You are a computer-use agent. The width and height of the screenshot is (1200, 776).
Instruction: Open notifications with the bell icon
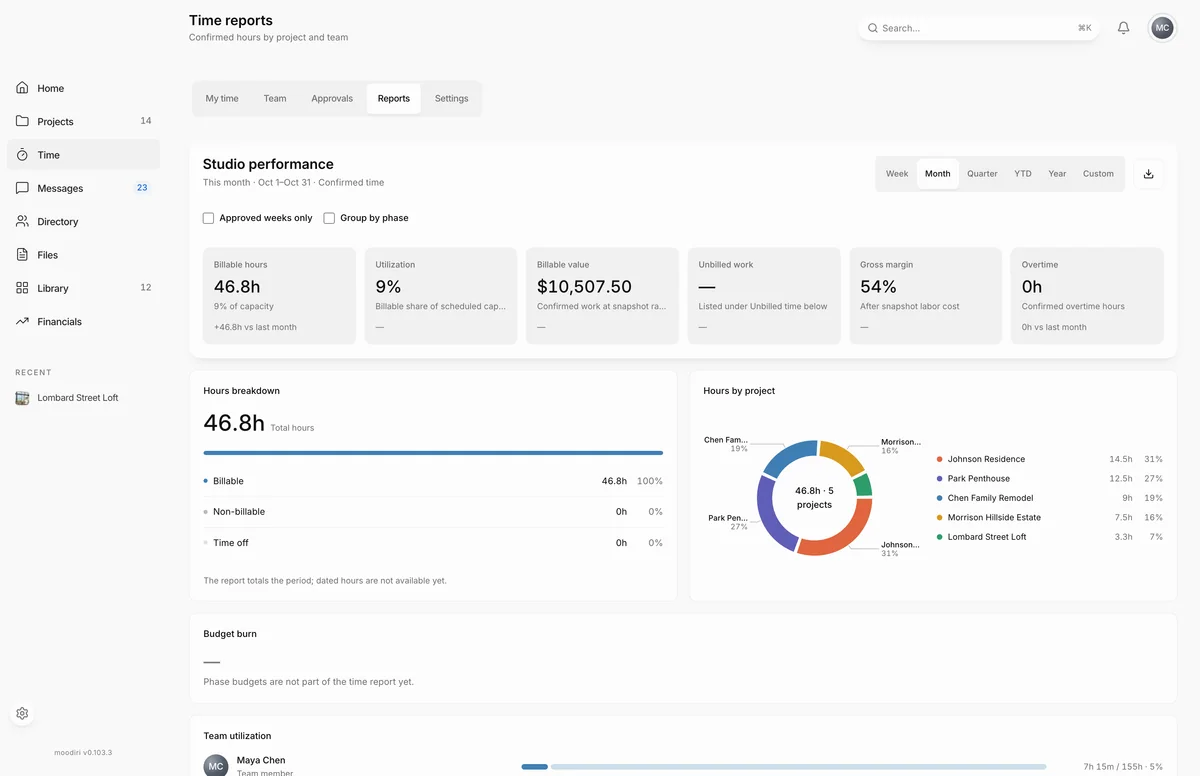click(x=1123, y=28)
